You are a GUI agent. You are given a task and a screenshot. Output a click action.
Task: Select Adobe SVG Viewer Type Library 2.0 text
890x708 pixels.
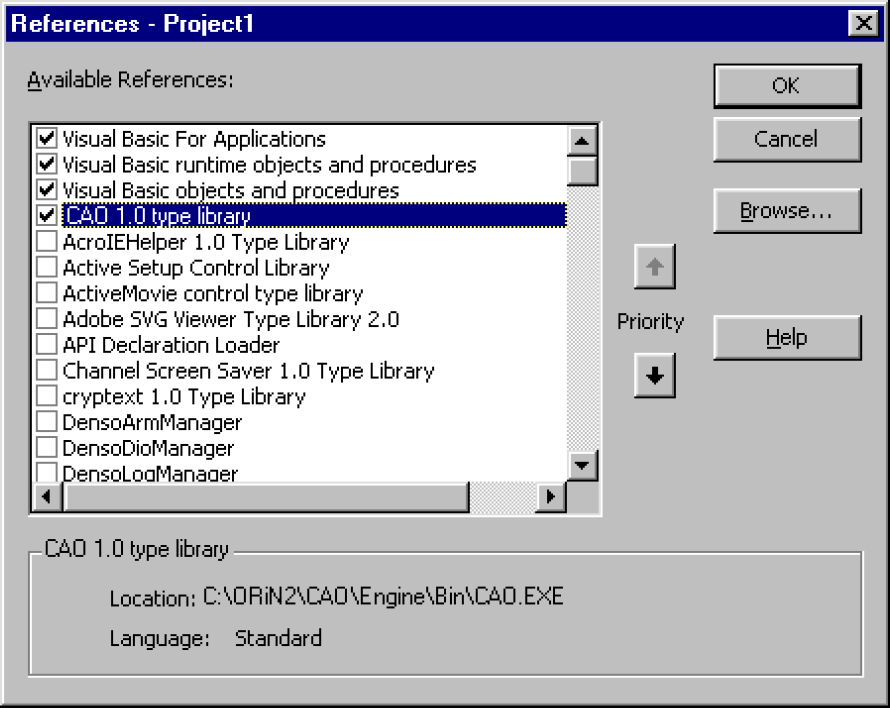[x=231, y=319]
